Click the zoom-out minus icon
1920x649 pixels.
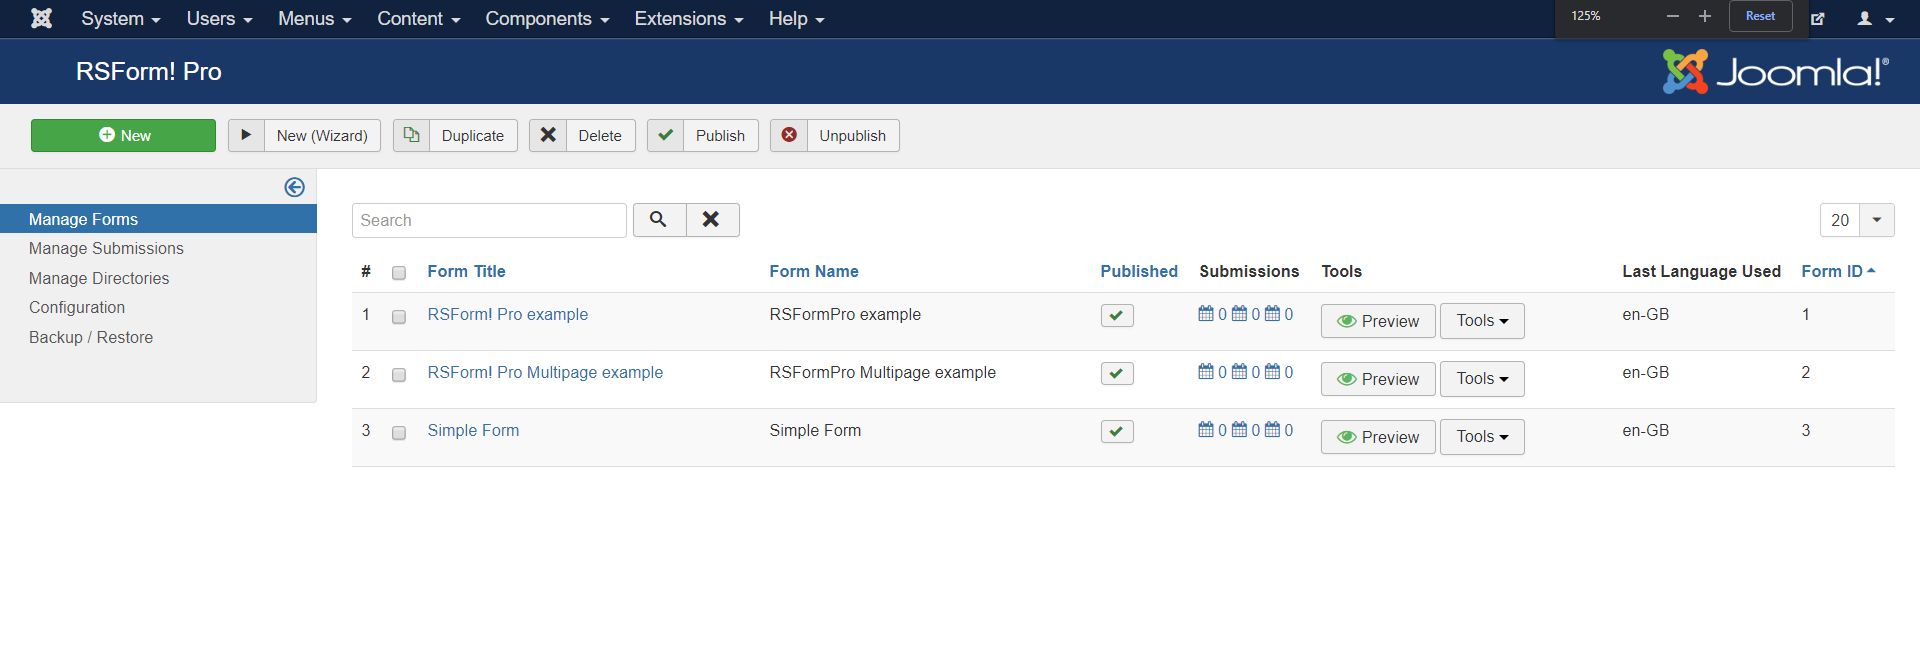(x=1672, y=16)
